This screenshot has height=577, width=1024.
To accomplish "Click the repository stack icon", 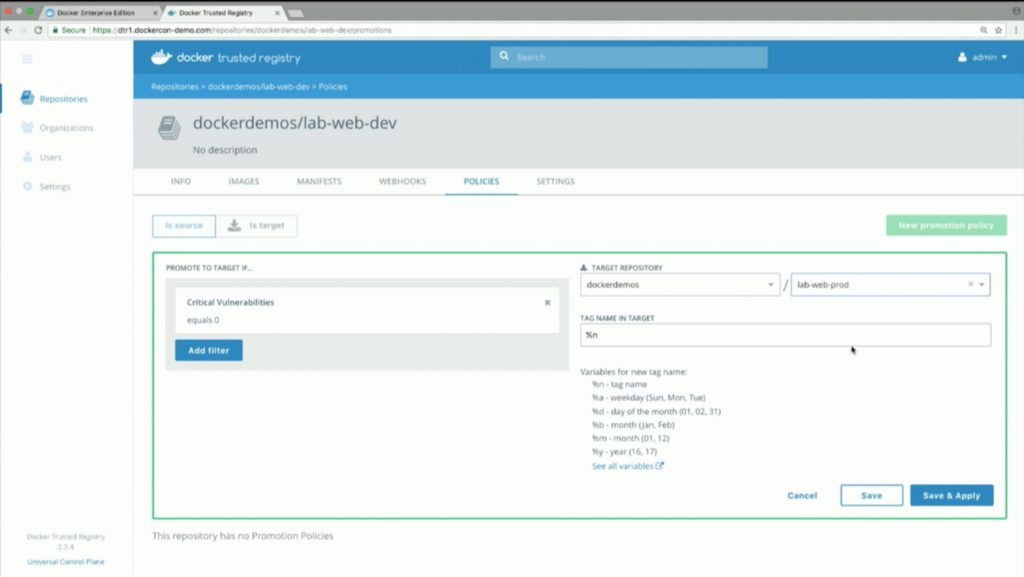I will [169, 127].
